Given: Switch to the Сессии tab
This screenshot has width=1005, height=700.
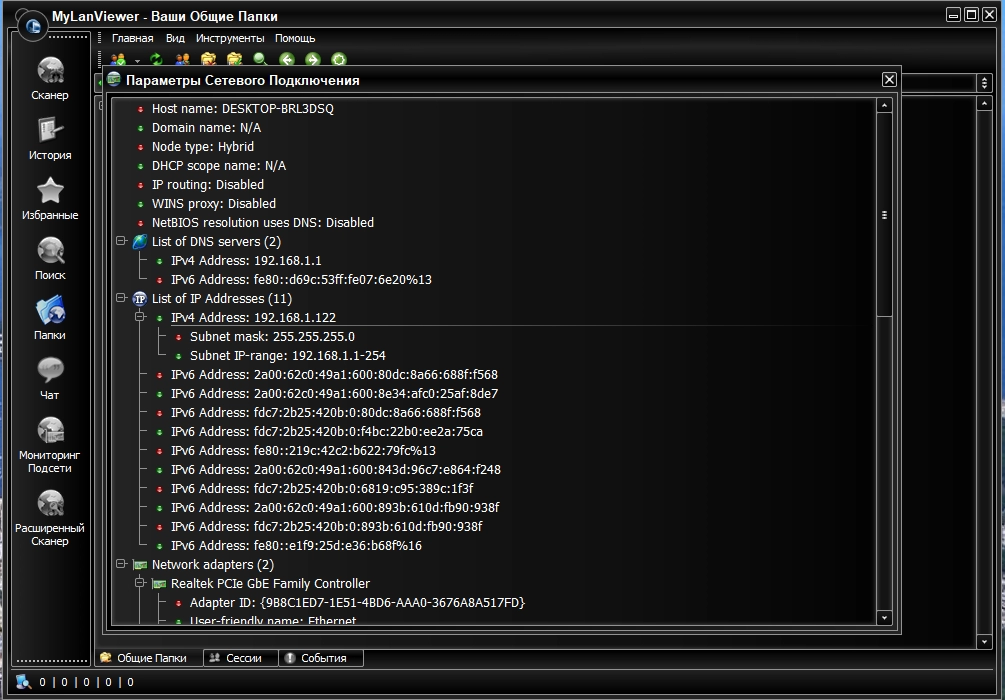Looking at the screenshot, I should [241, 658].
